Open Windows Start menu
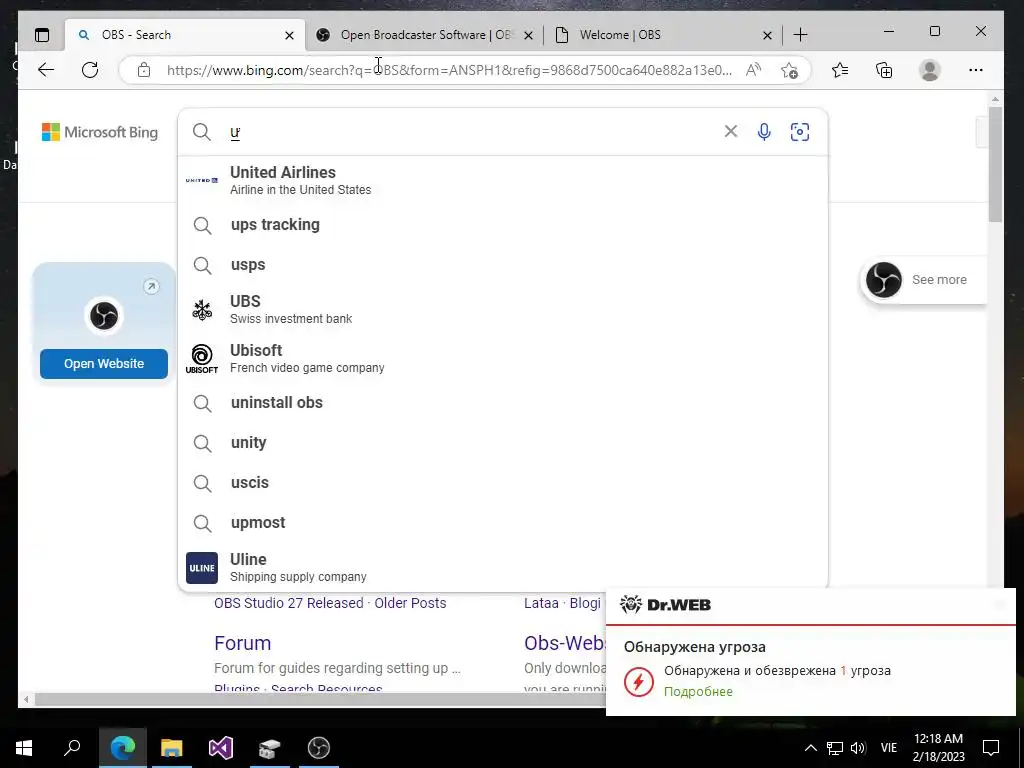1024x768 pixels. pos(24,748)
